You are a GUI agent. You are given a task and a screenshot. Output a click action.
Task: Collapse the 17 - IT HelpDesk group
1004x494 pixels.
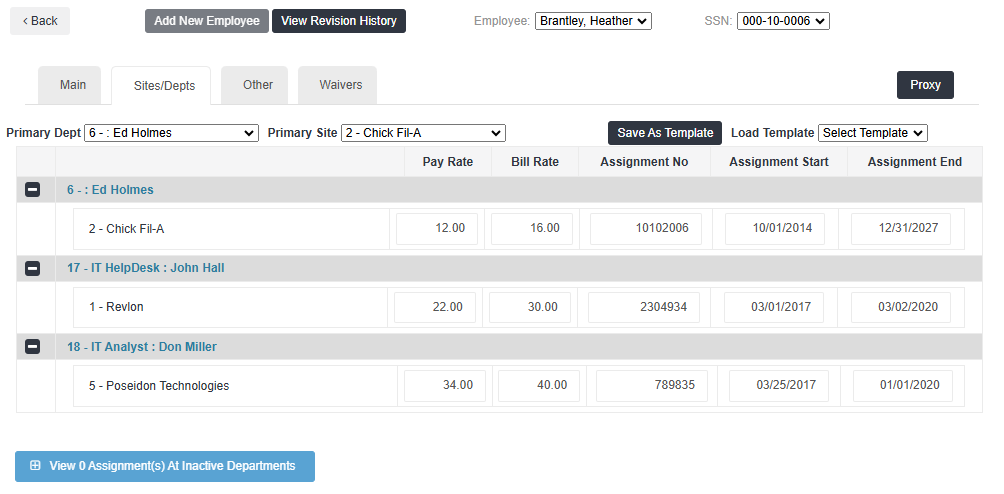[x=32, y=268]
